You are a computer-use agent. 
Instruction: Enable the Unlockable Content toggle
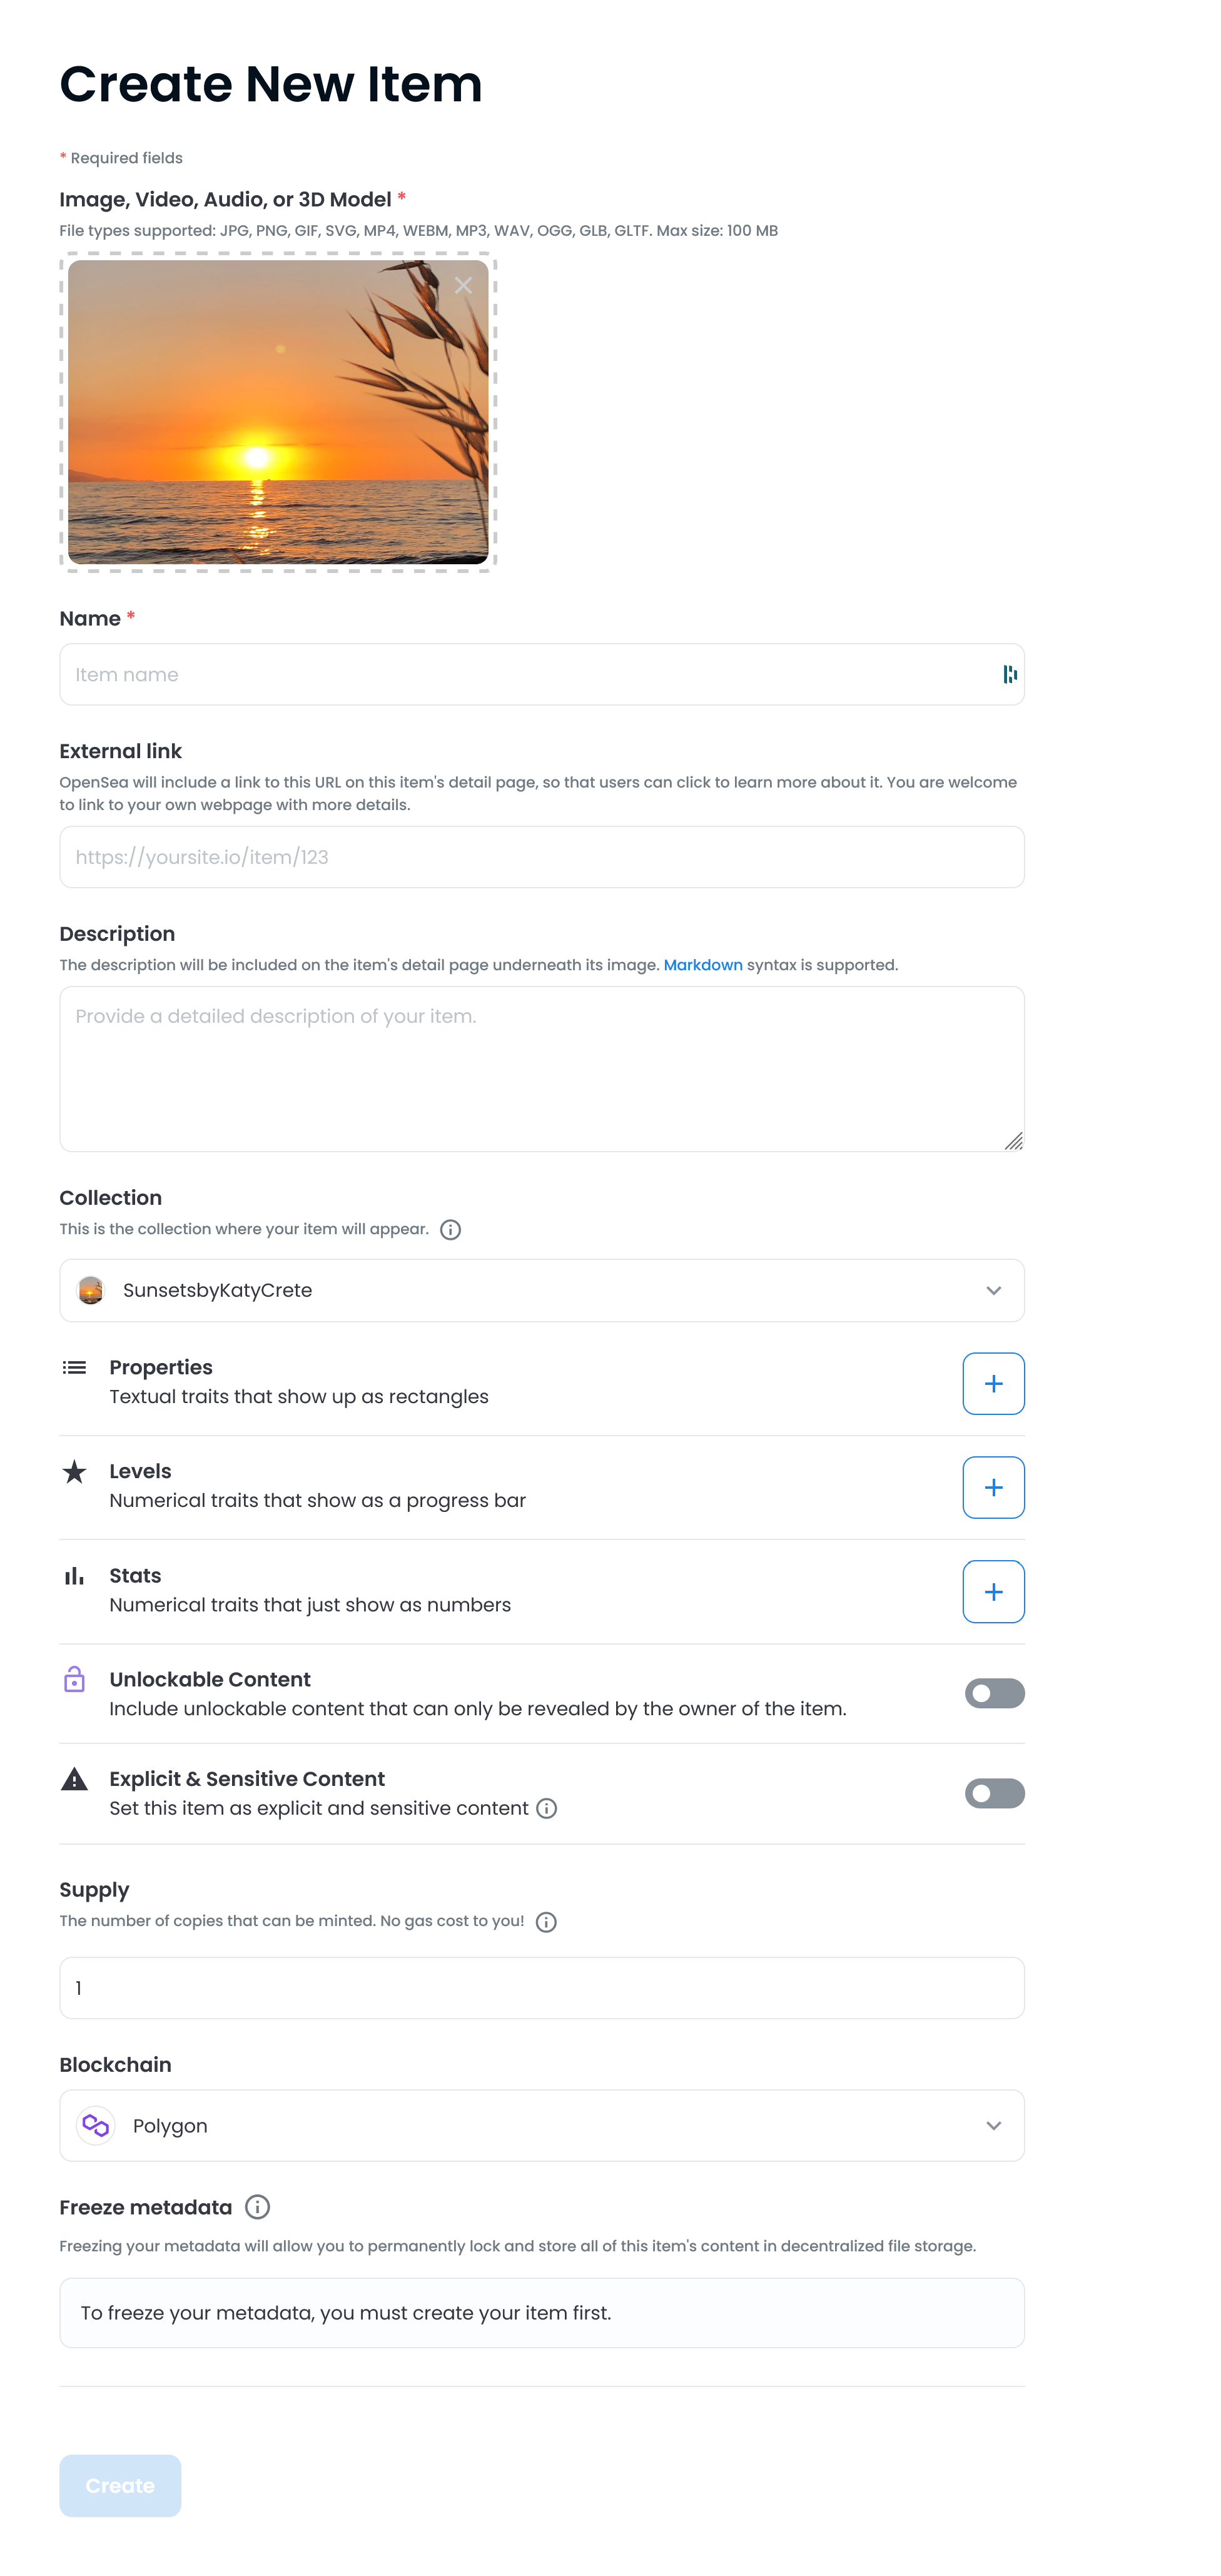(994, 1692)
